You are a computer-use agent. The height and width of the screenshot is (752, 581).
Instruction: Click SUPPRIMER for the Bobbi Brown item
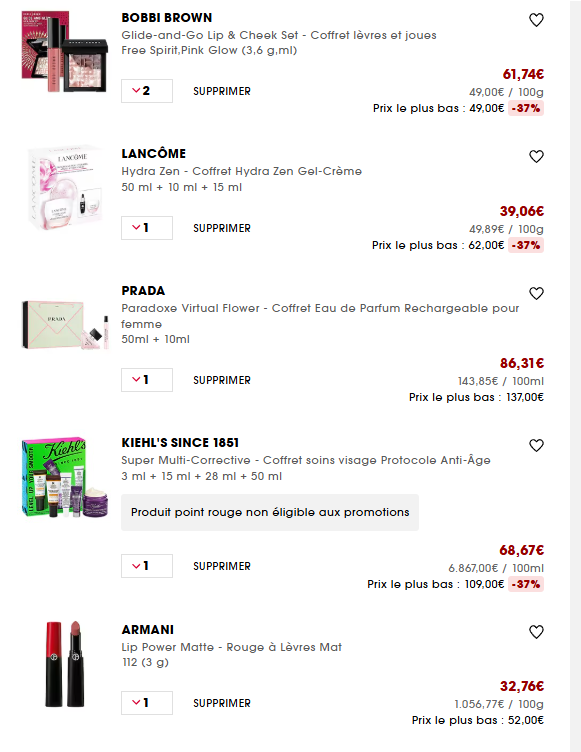coord(222,91)
